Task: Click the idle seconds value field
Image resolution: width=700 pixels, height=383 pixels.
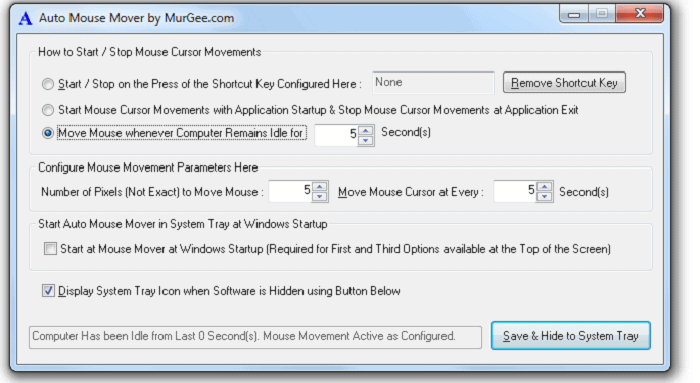Action: point(337,135)
